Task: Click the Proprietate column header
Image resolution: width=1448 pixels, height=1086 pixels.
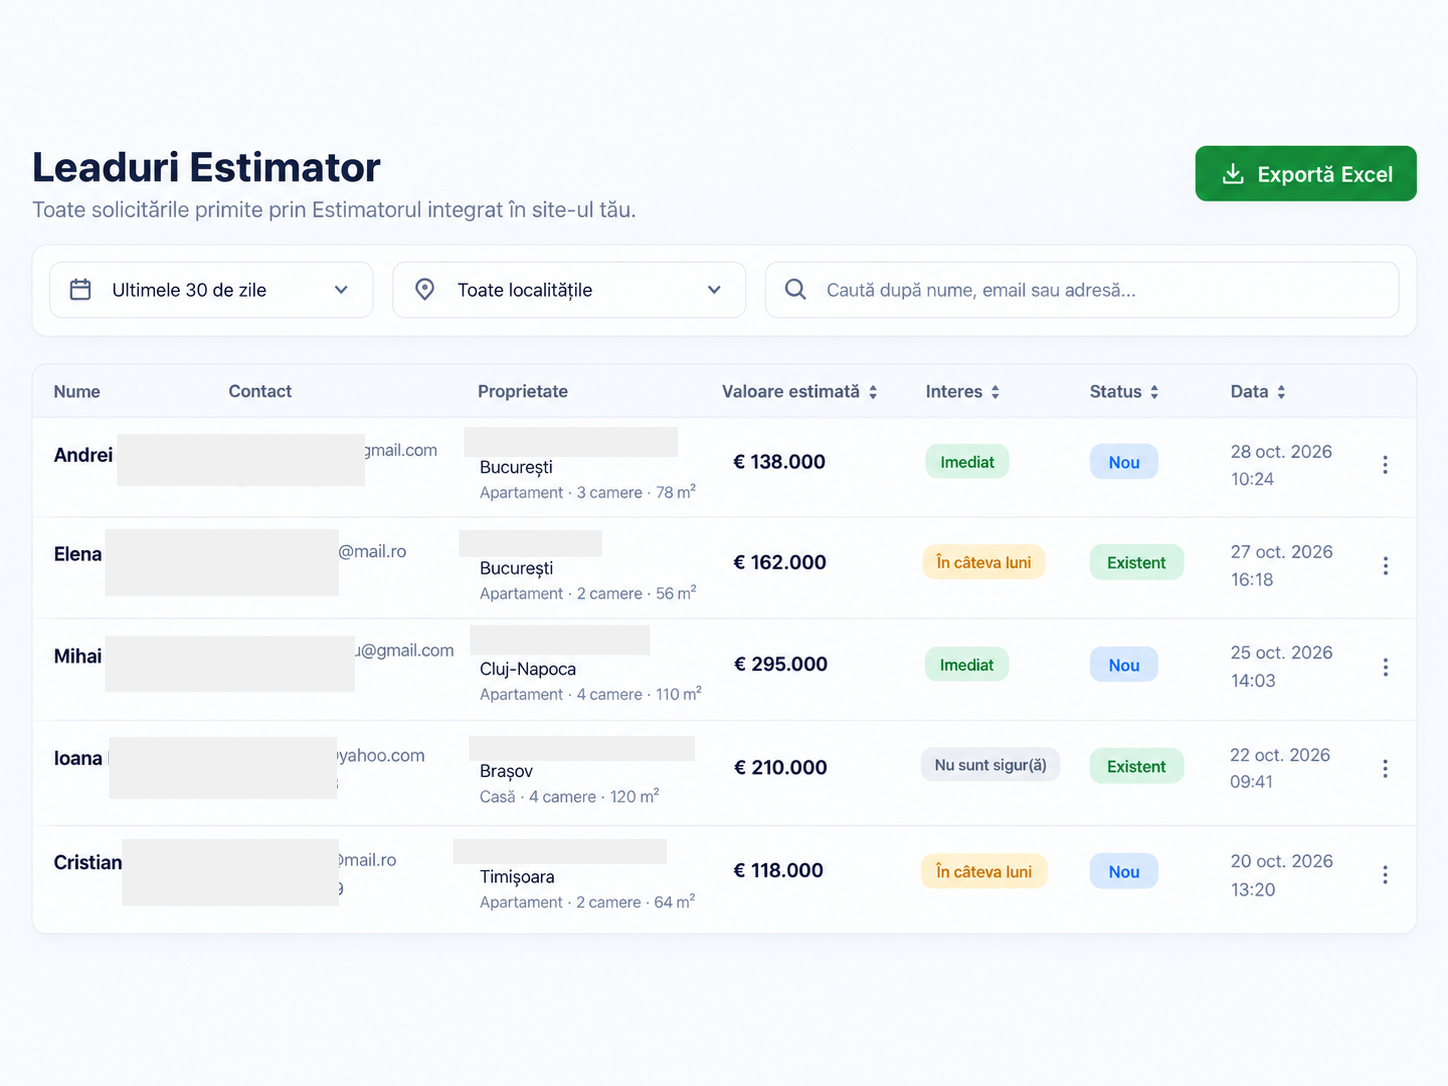Action: coord(523,392)
